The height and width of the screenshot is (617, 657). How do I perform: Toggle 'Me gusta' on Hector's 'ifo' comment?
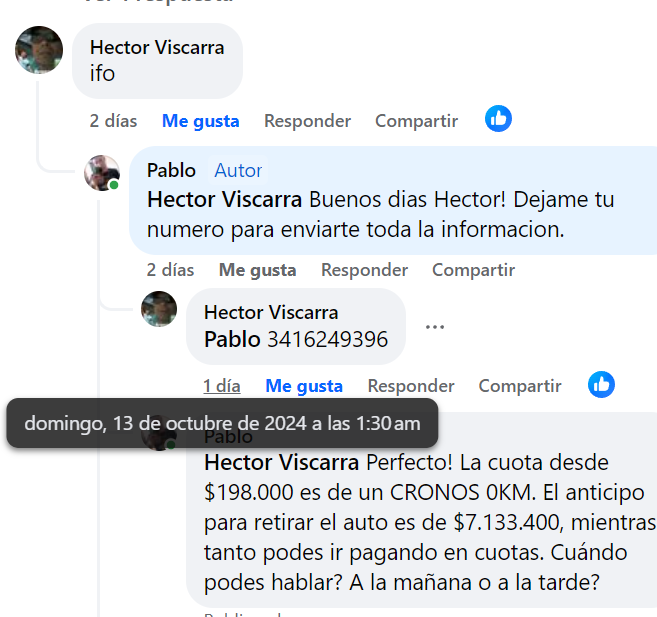(x=200, y=121)
